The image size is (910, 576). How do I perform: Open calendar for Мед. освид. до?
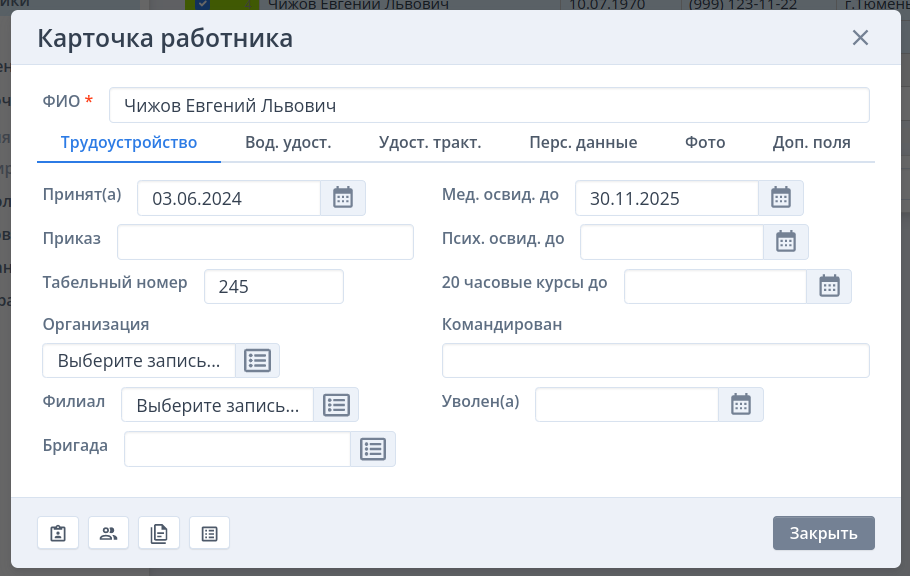coord(781,198)
